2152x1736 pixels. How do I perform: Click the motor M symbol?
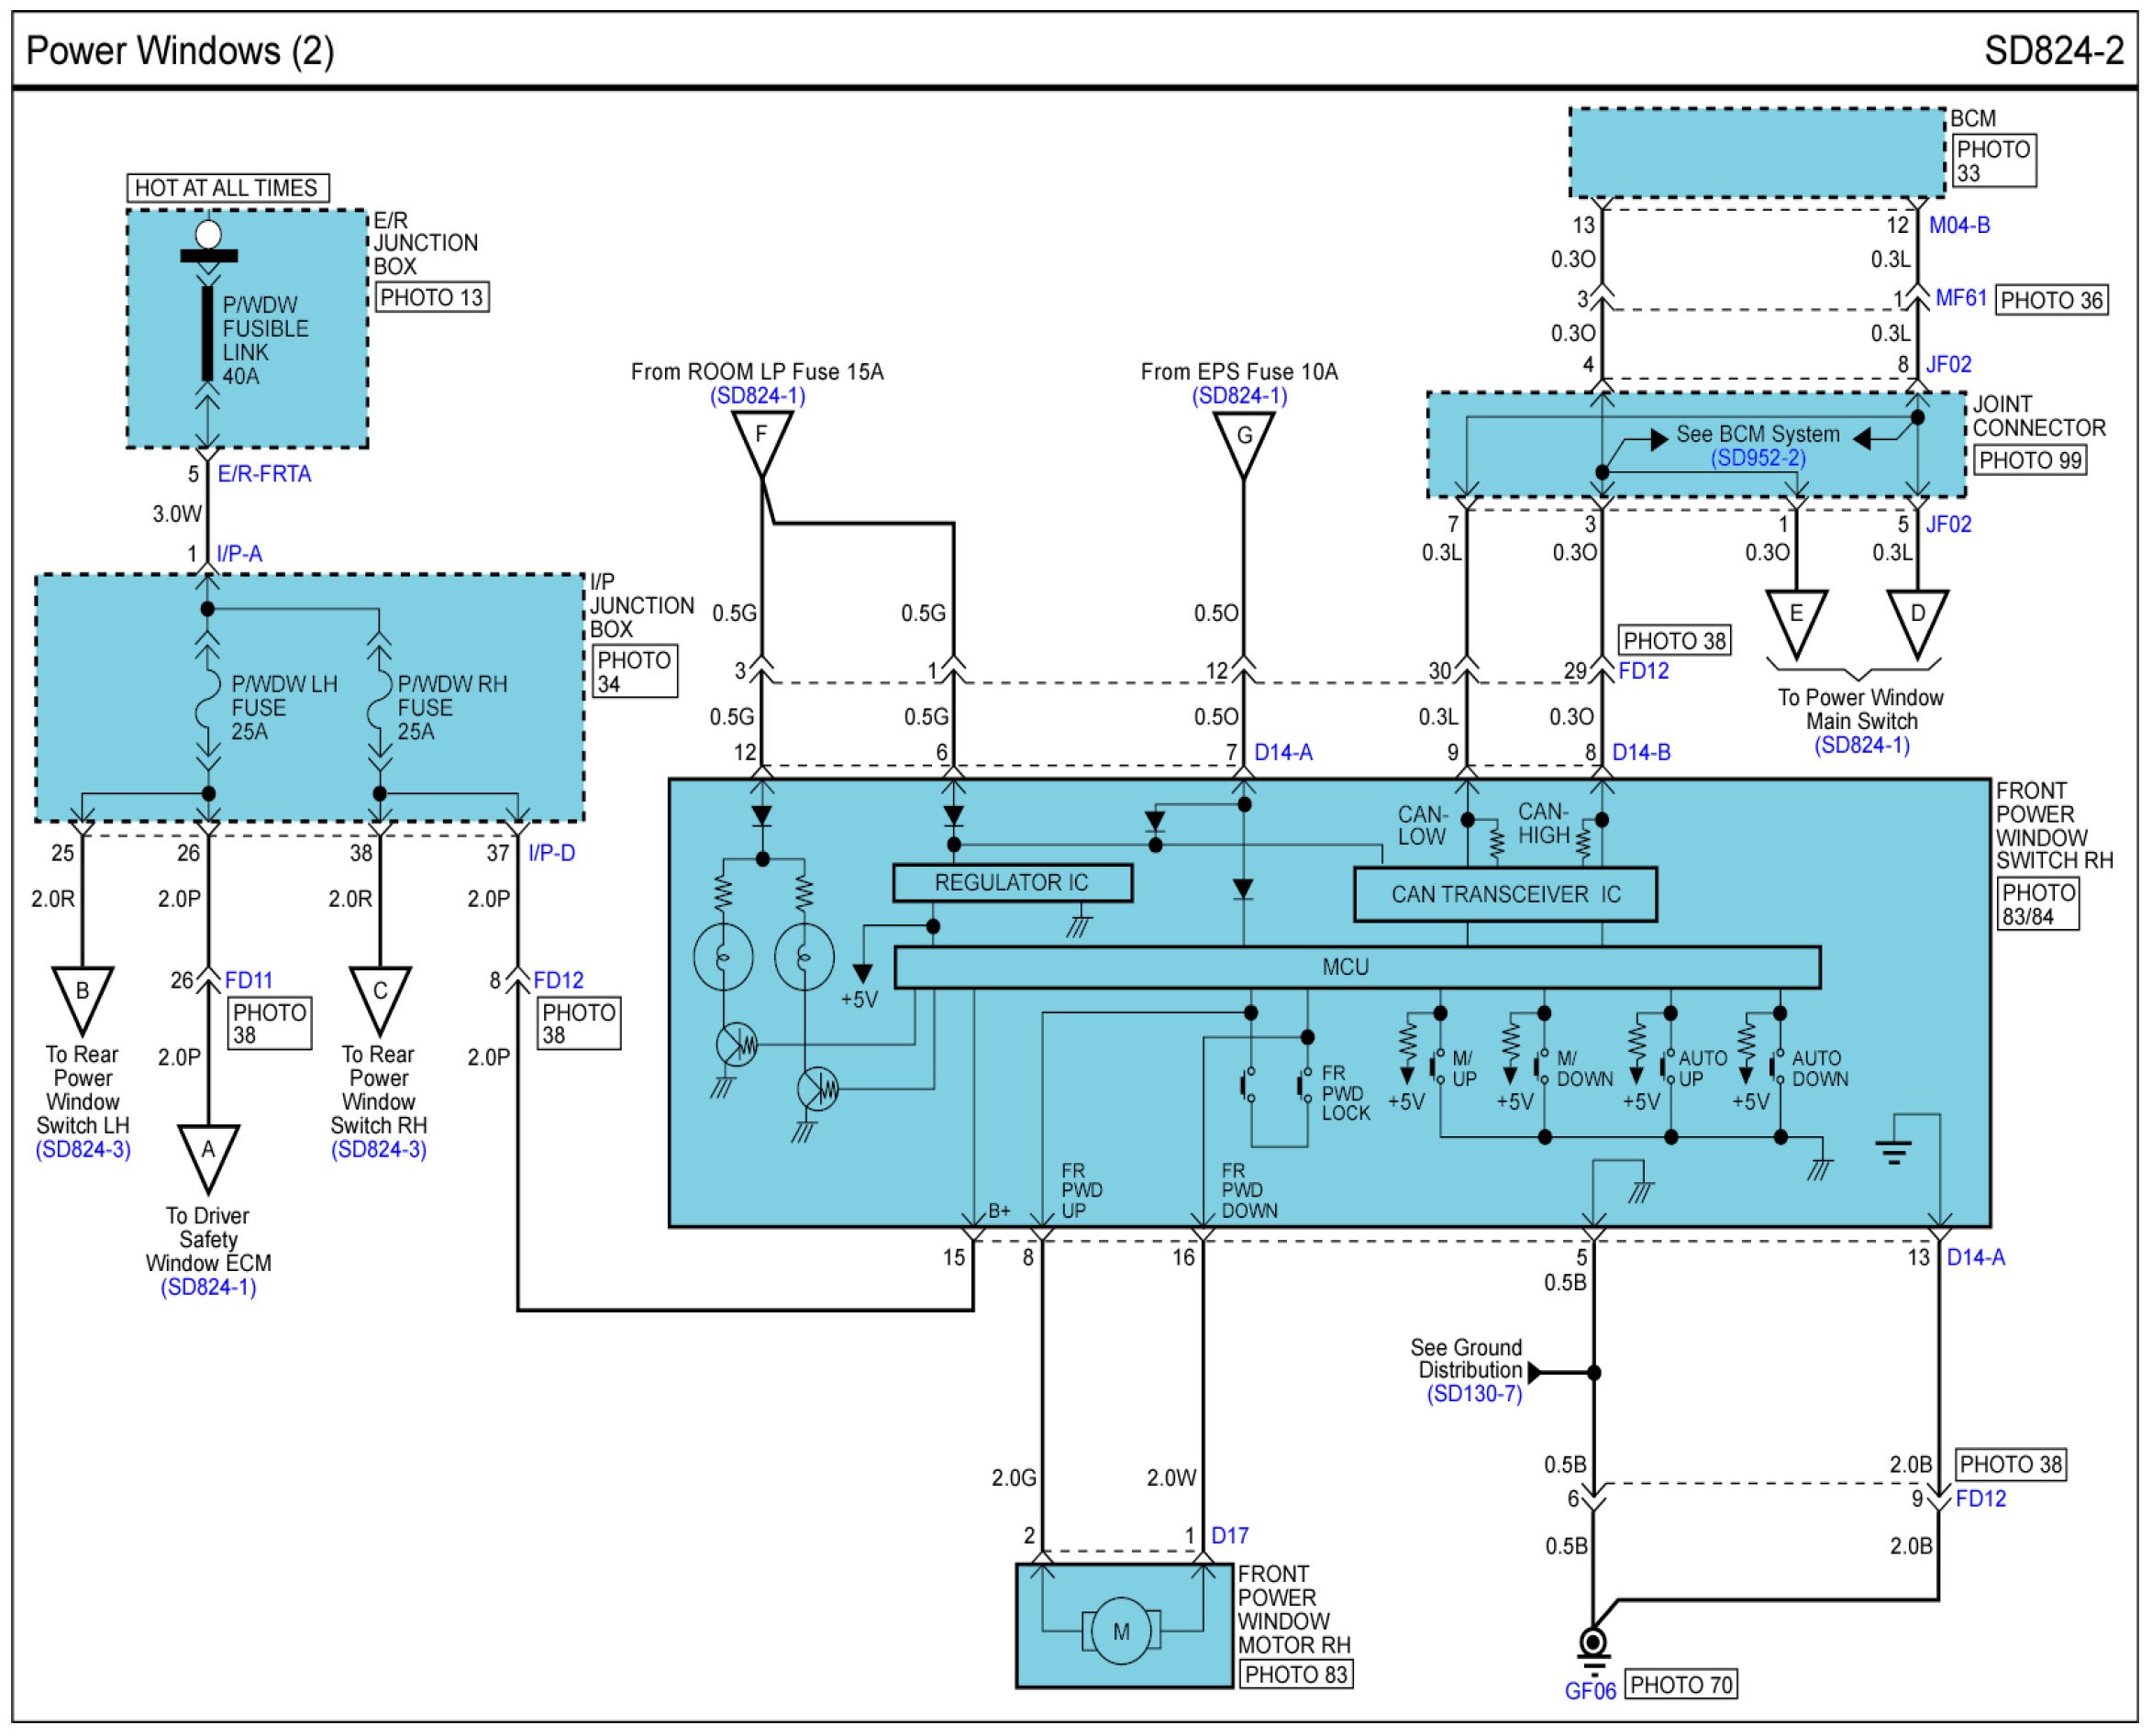pyautogui.click(x=1121, y=1631)
